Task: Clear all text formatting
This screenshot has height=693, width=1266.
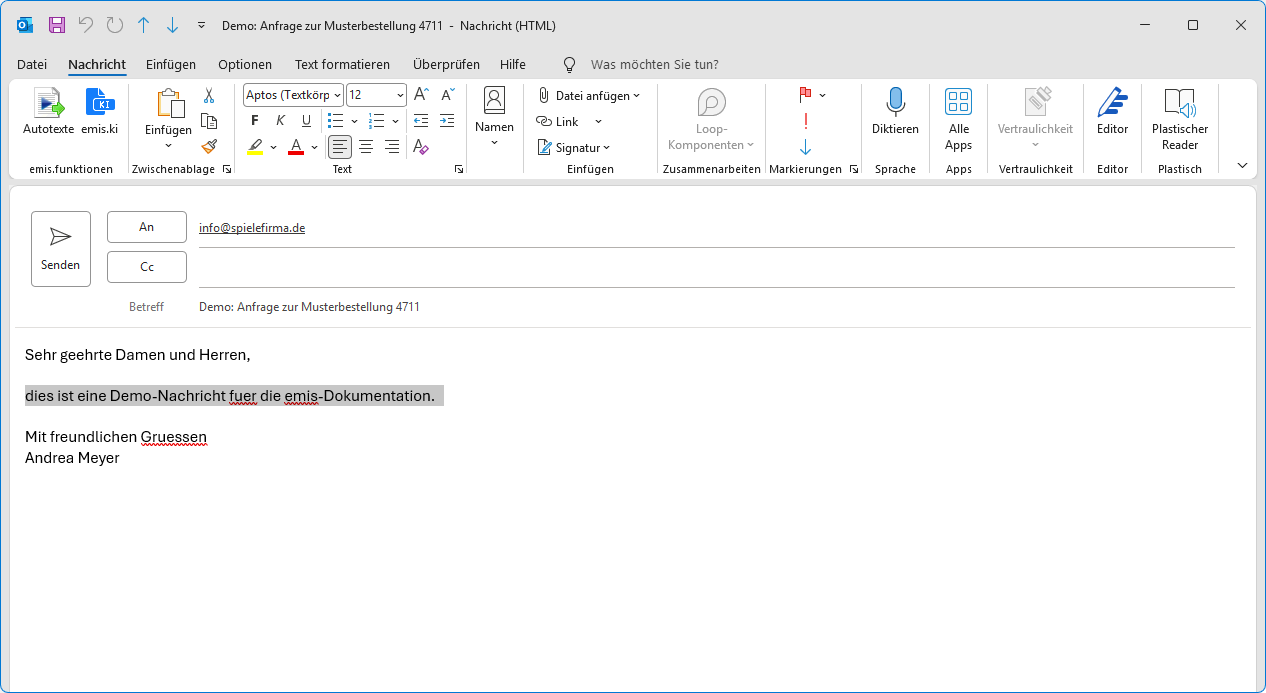Action: (421, 147)
